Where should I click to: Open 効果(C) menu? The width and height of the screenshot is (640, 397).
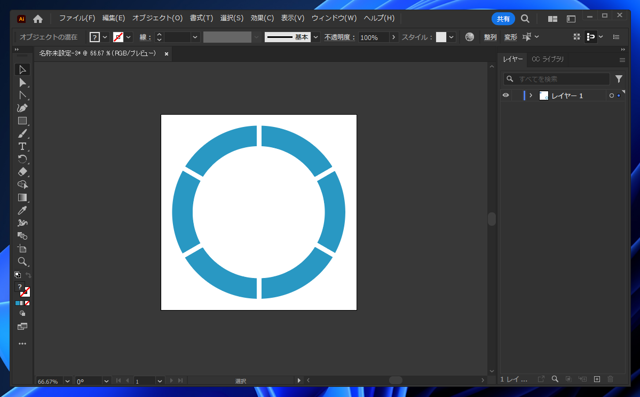click(x=262, y=18)
